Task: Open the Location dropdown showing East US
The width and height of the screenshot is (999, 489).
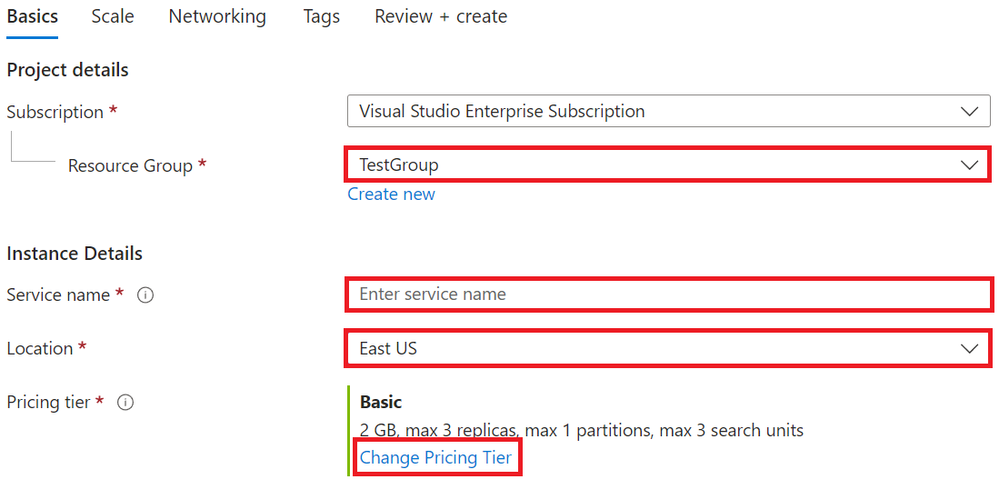Action: [x=668, y=349]
